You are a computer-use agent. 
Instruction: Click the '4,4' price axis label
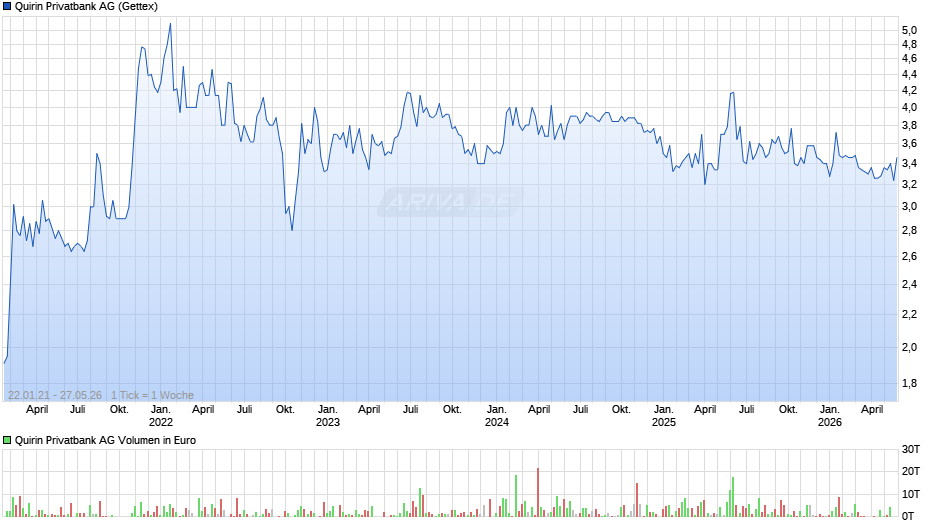tap(909, 74)
